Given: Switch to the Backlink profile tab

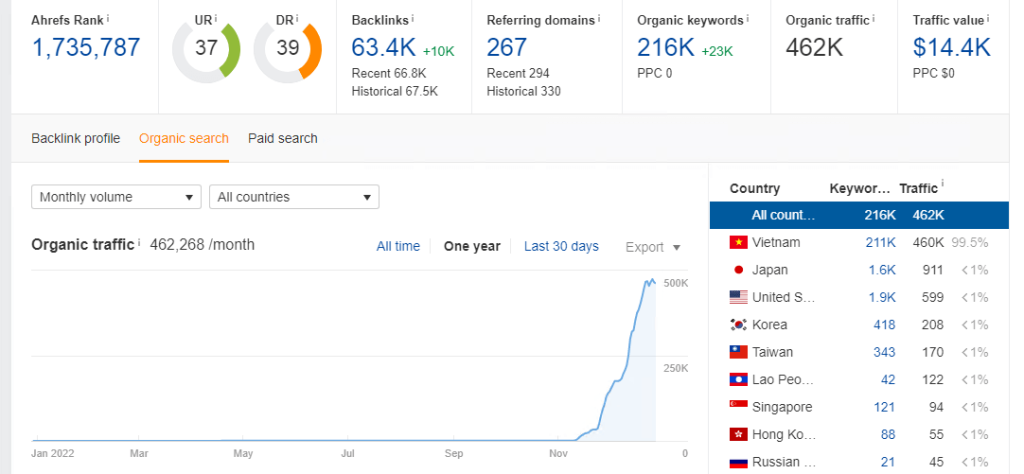Looking at the screenshot, I should [x=76, y=138].
